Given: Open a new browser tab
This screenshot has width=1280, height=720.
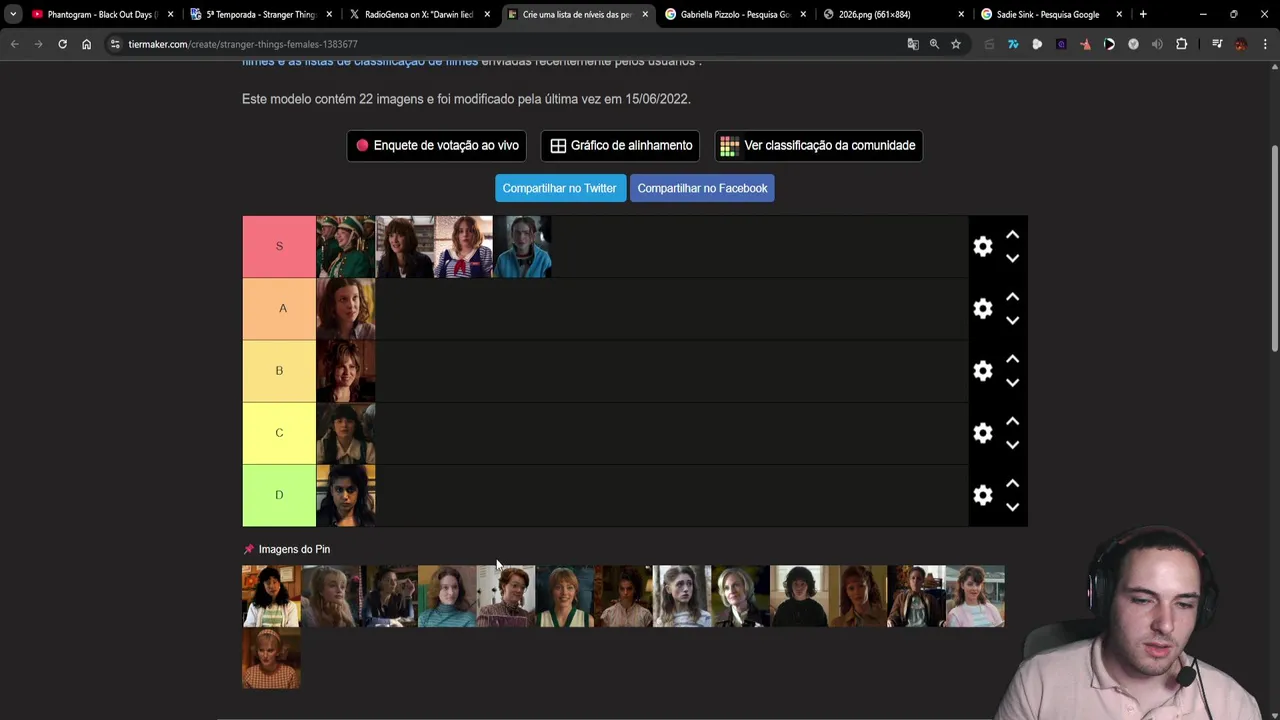Looking at the screenshot, I should tap(1143, 14).
